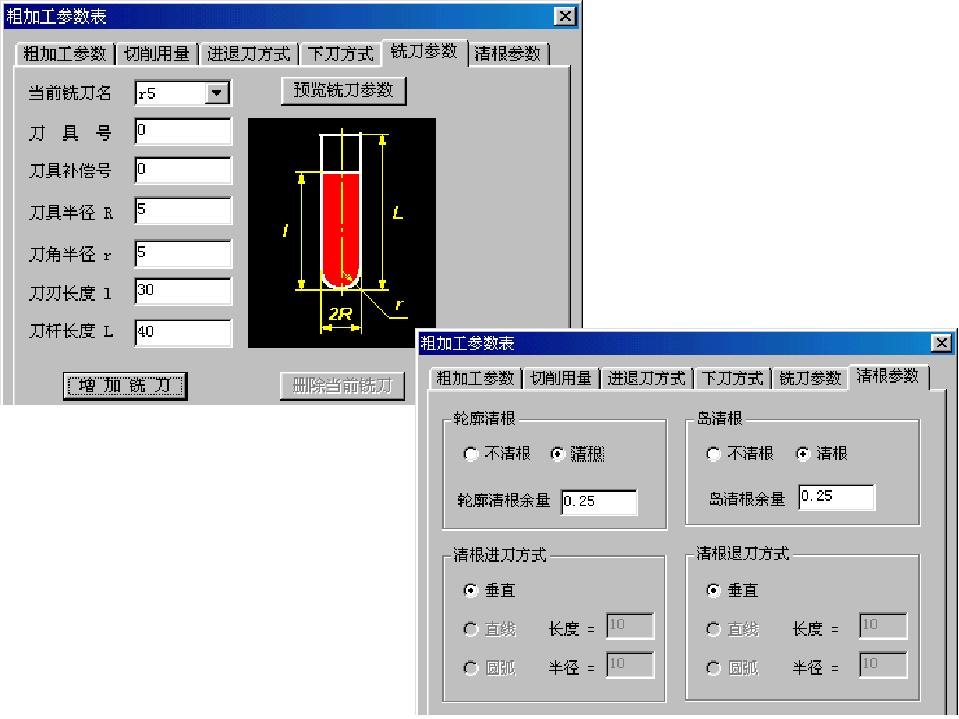
Task: Choose 垂直 under 清根退刀方式
Action: pos(714,591)
